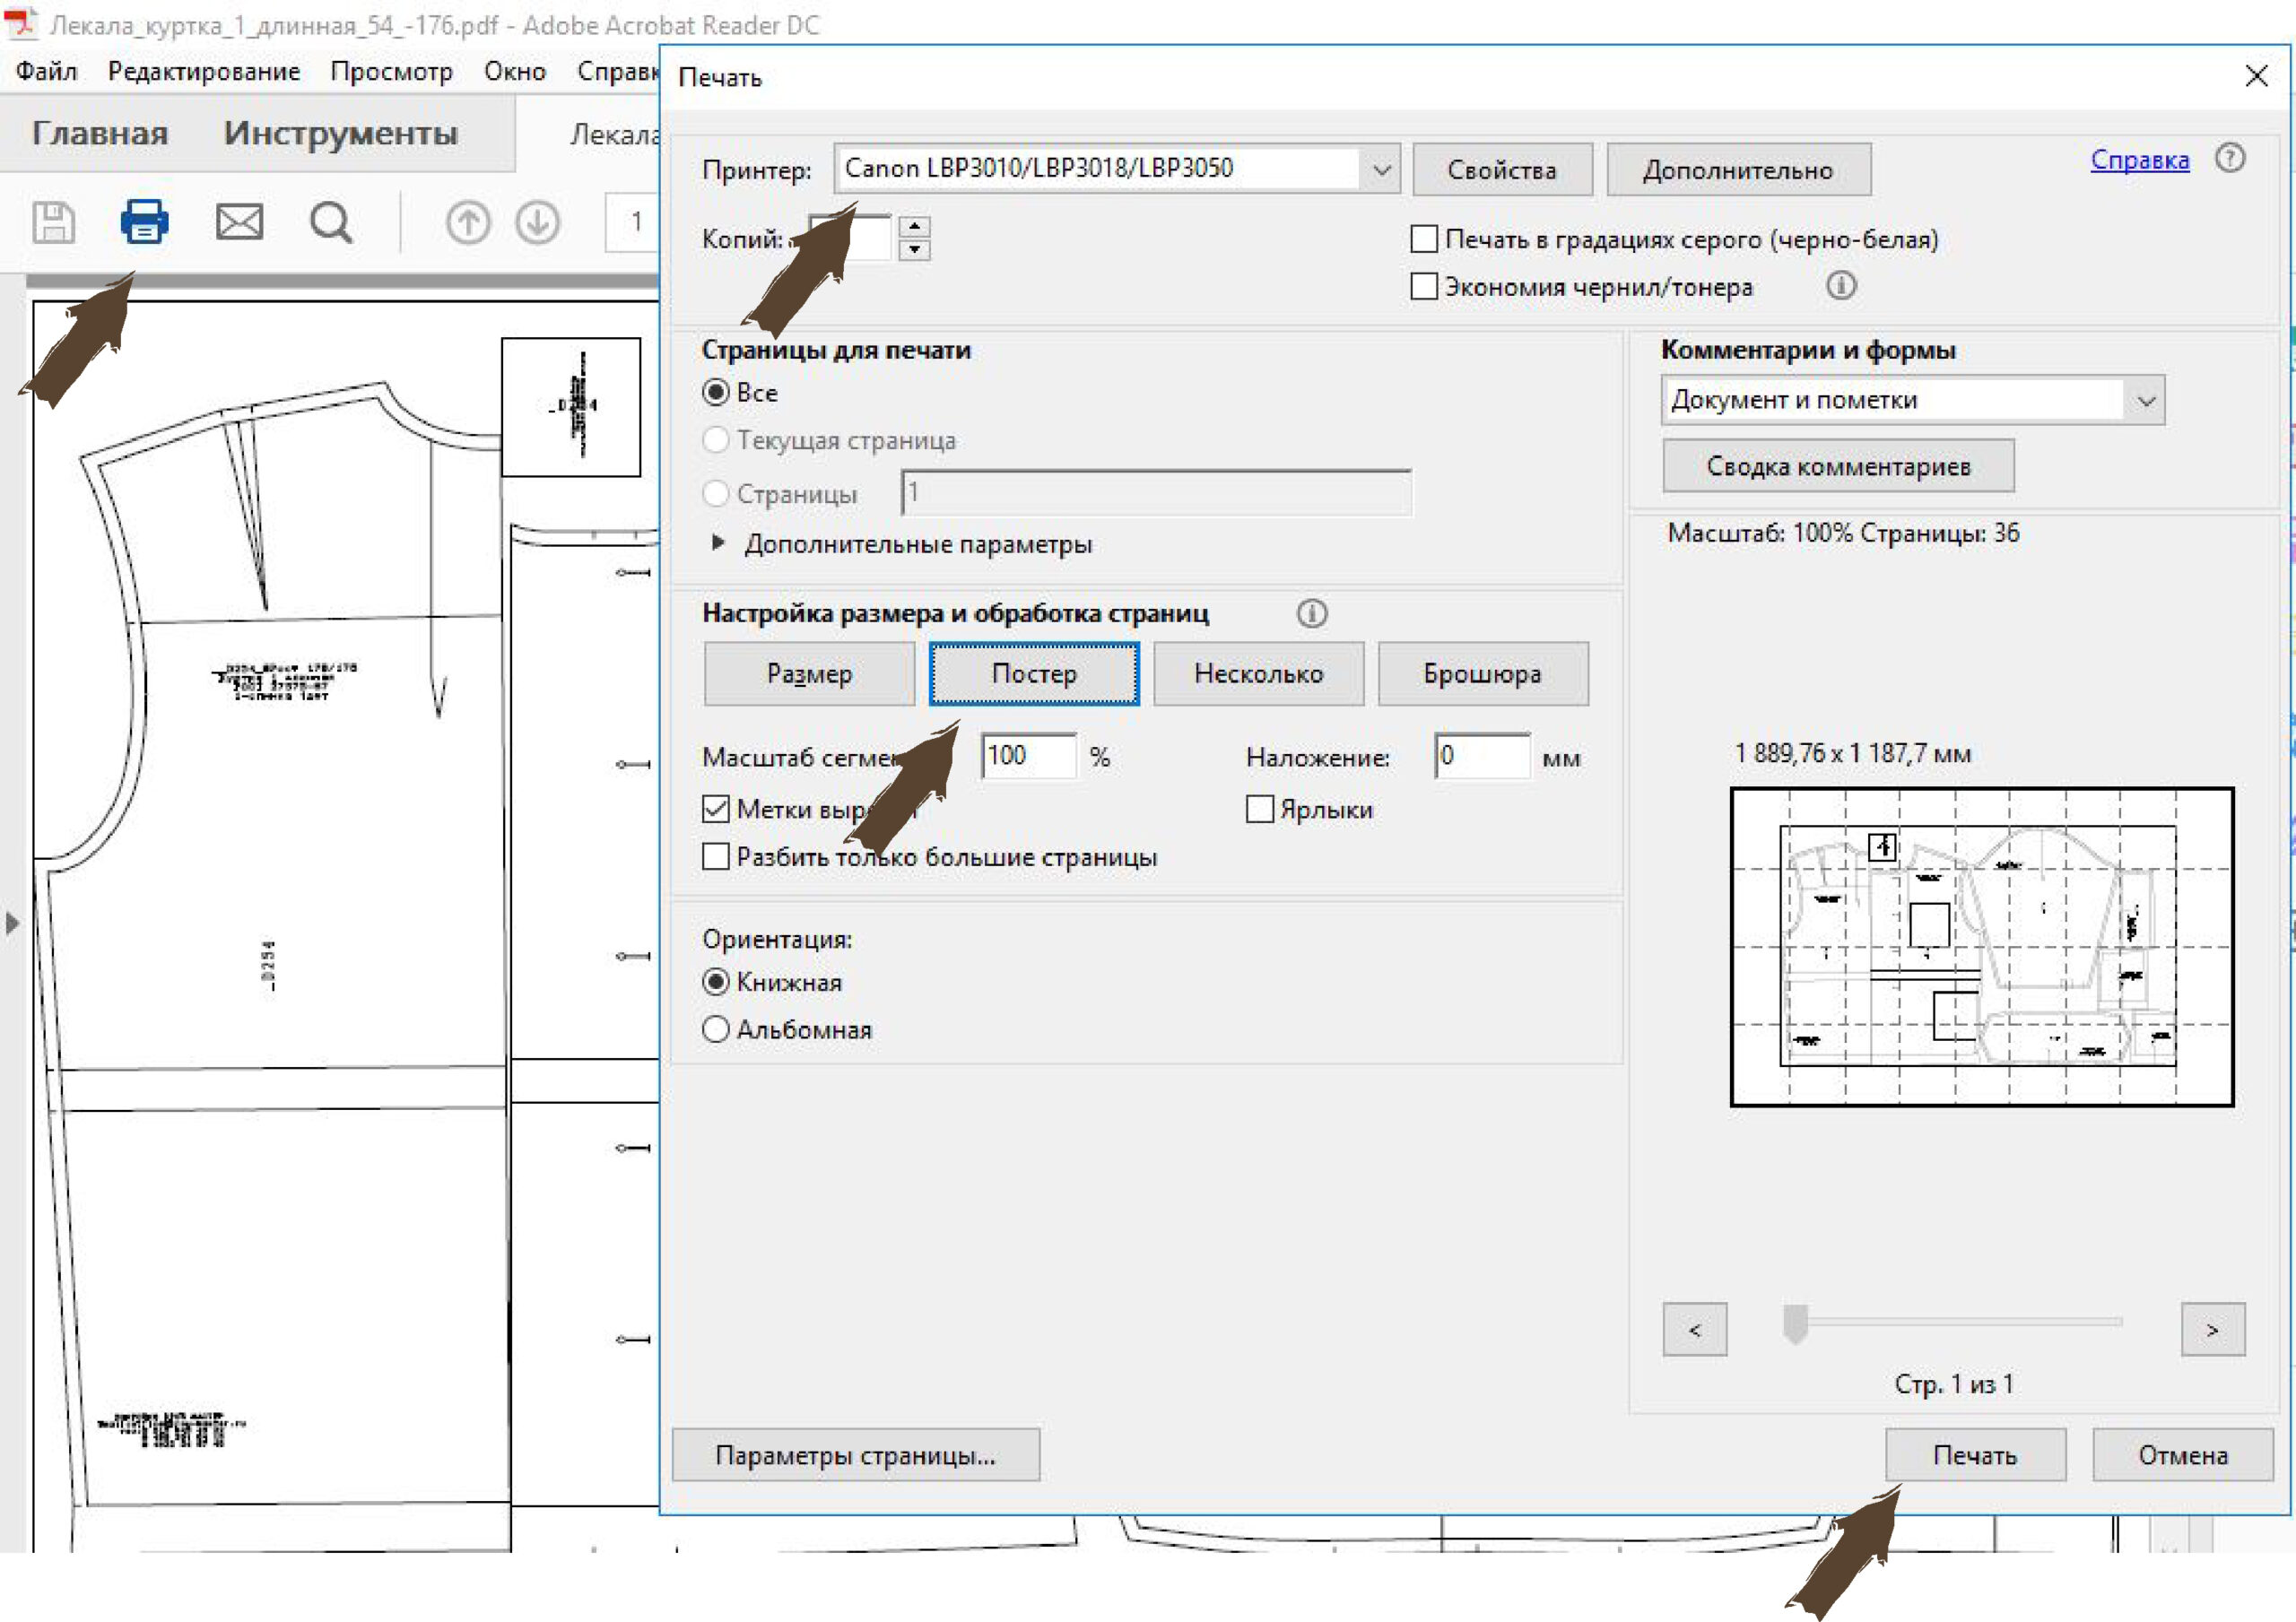Click the search magnifier toolbar icon
This screenshot has width=2296, height=1622.
(x=331, y=223)
